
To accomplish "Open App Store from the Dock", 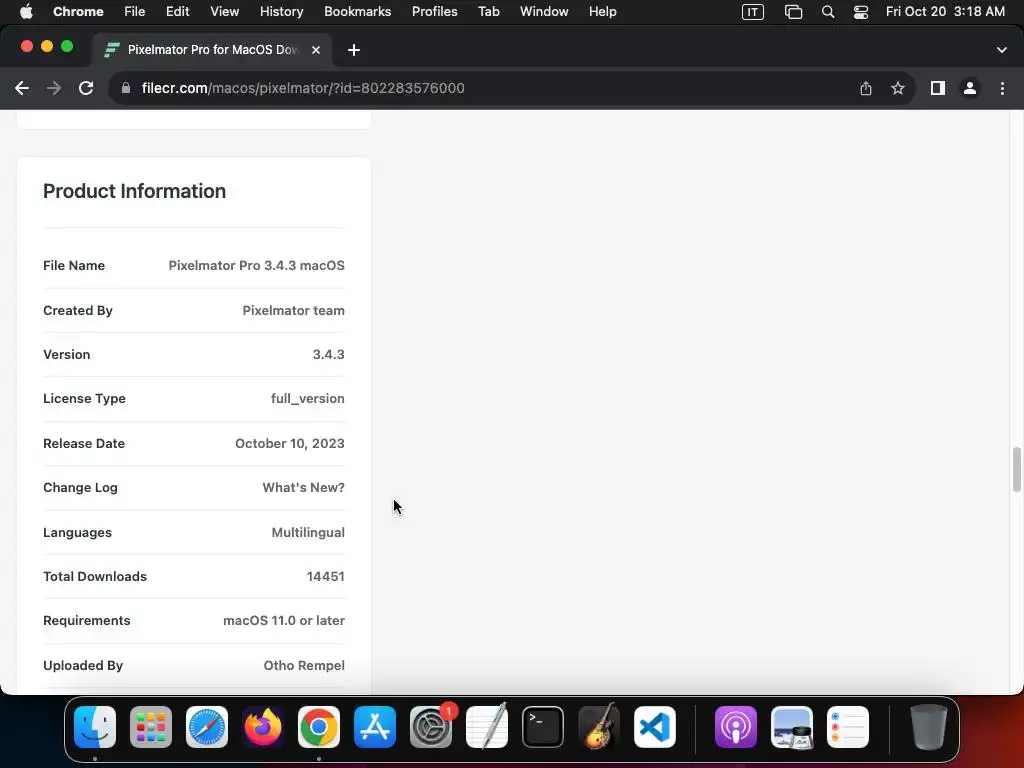I will coord(375,727).
